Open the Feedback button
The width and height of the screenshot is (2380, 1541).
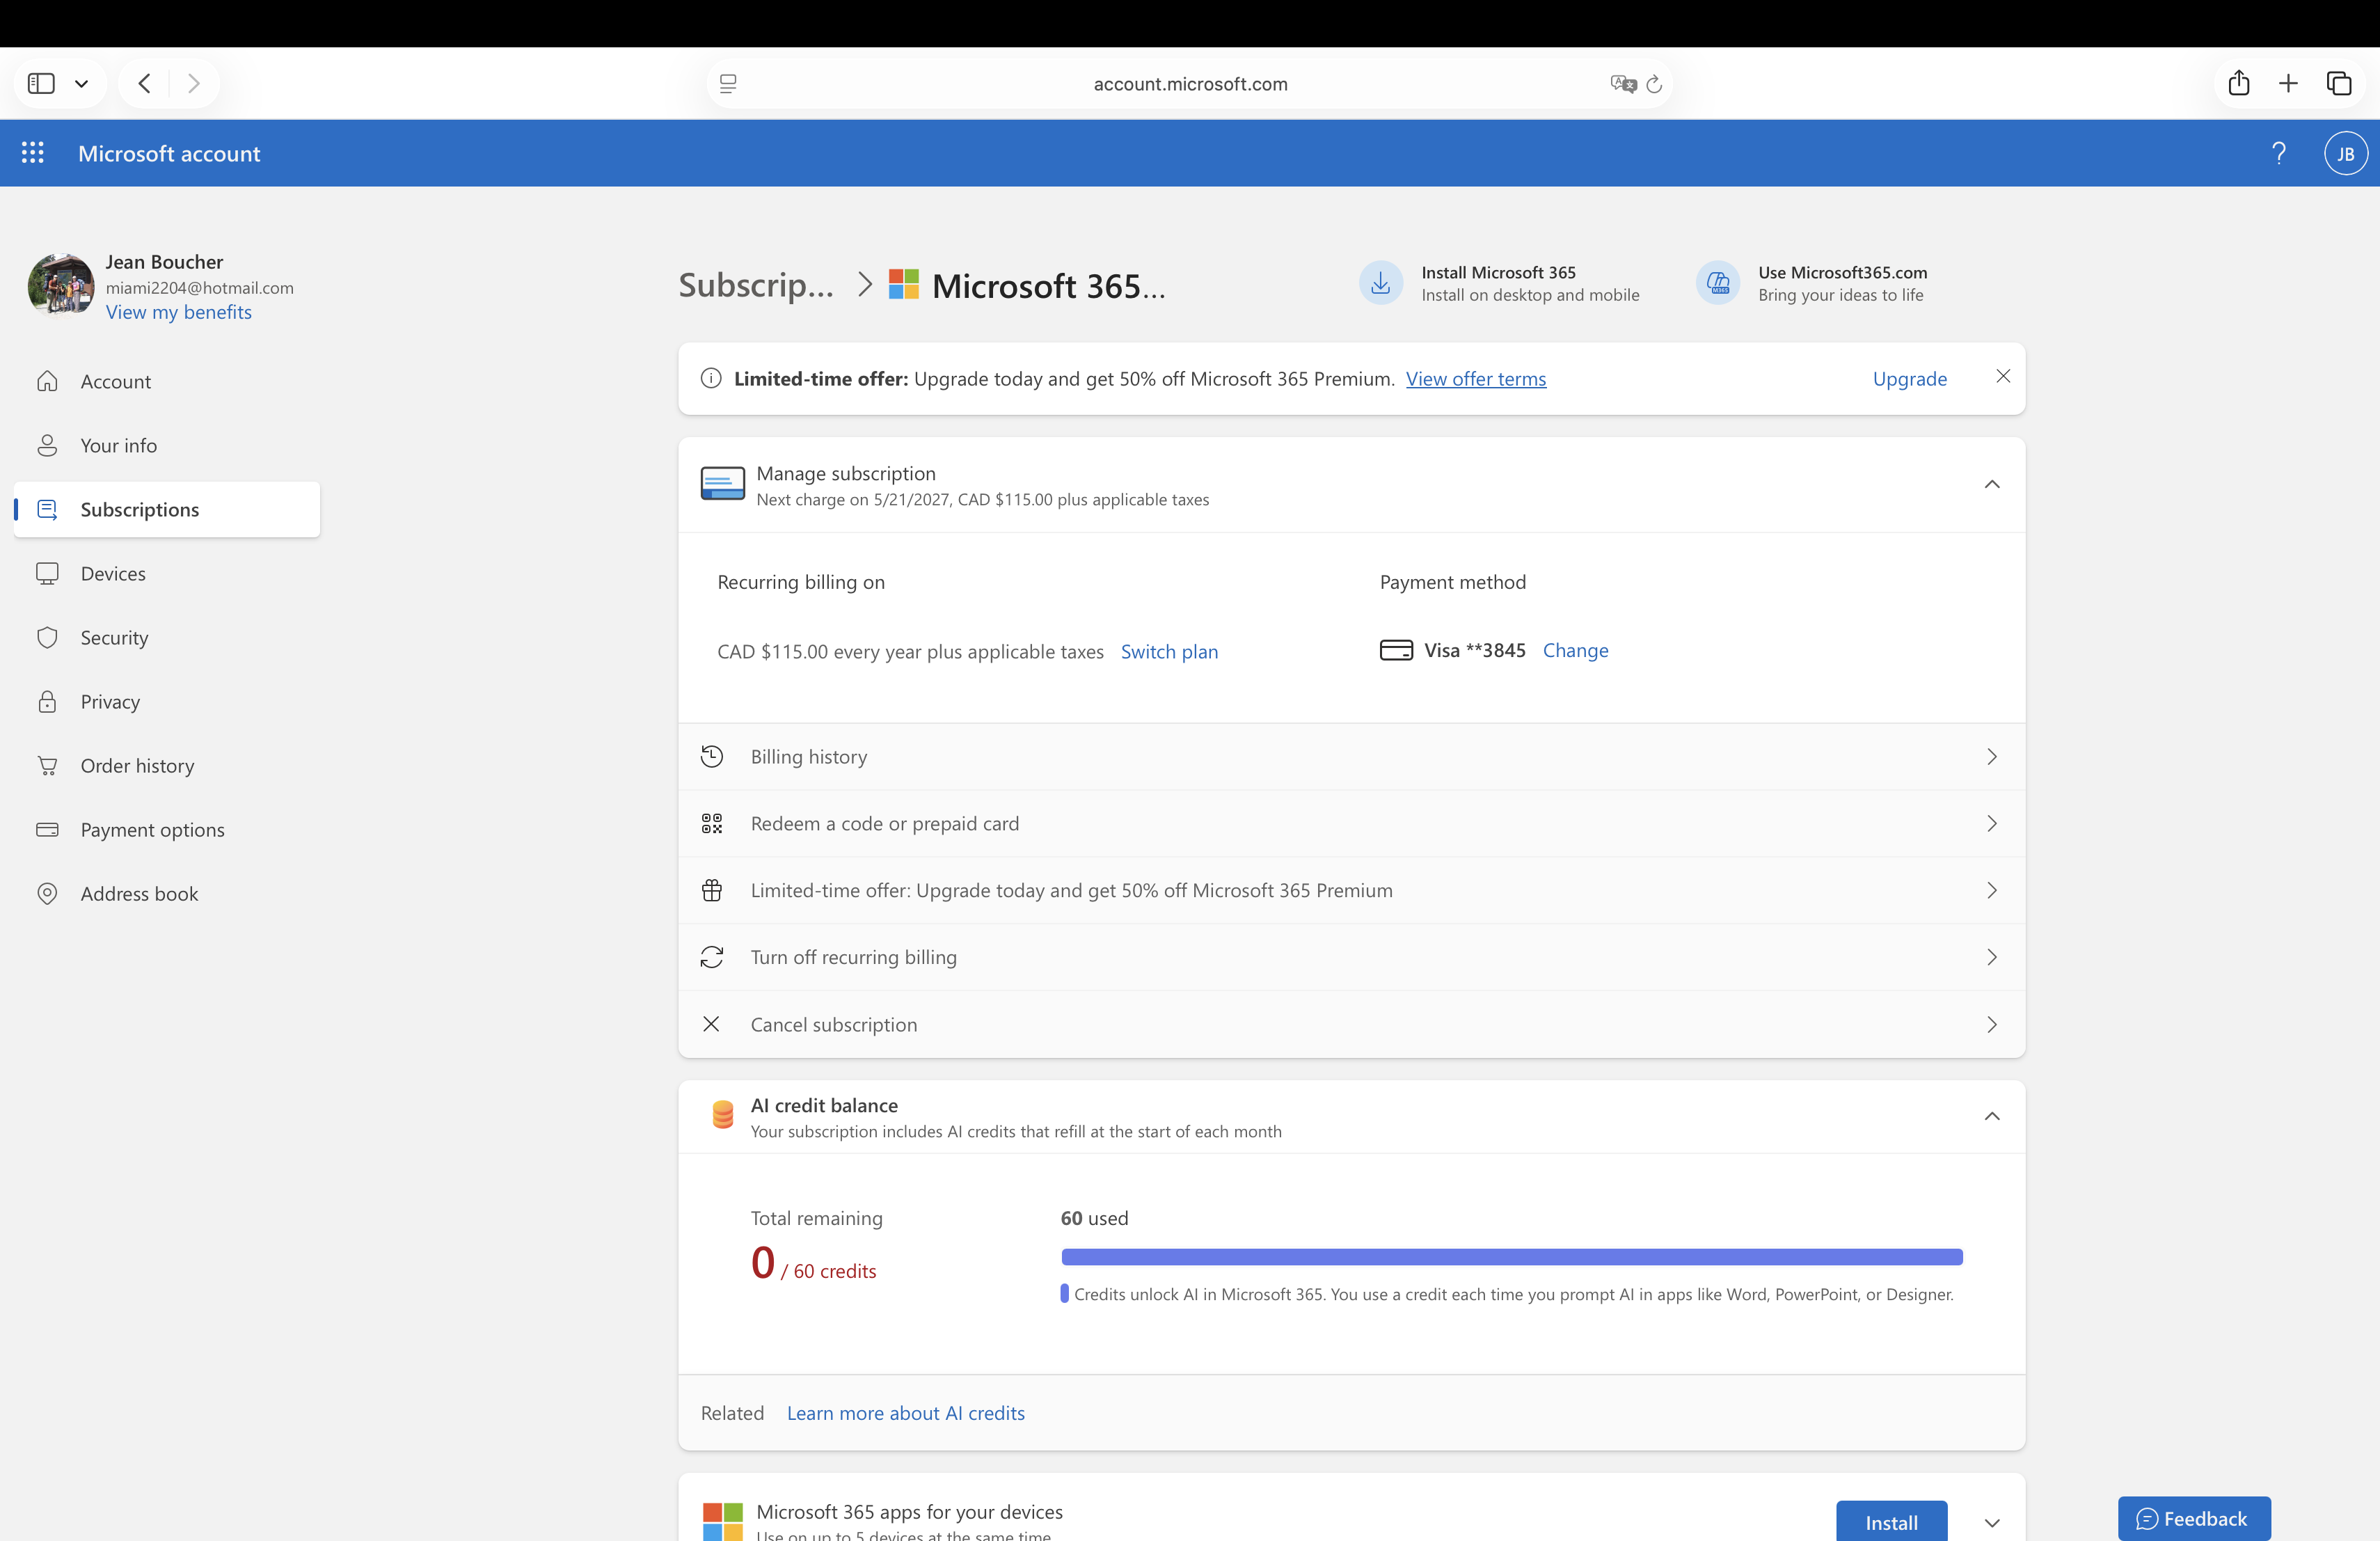click(2194, 1519)
